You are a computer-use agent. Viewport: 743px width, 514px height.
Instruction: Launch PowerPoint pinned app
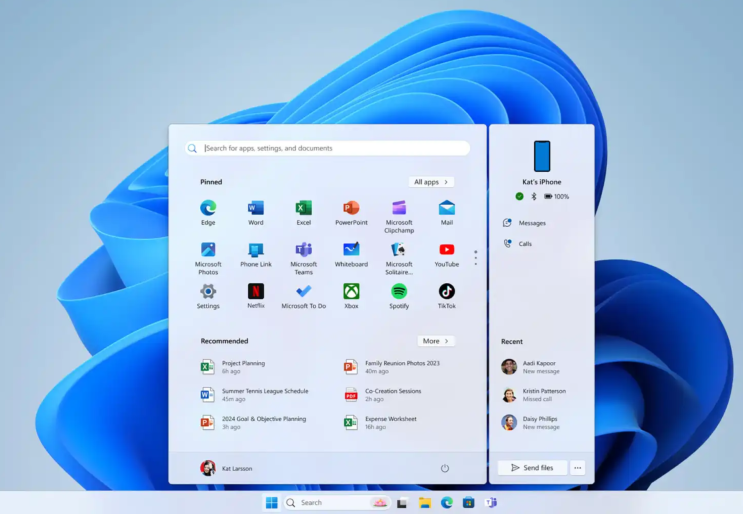pos(351,212)
